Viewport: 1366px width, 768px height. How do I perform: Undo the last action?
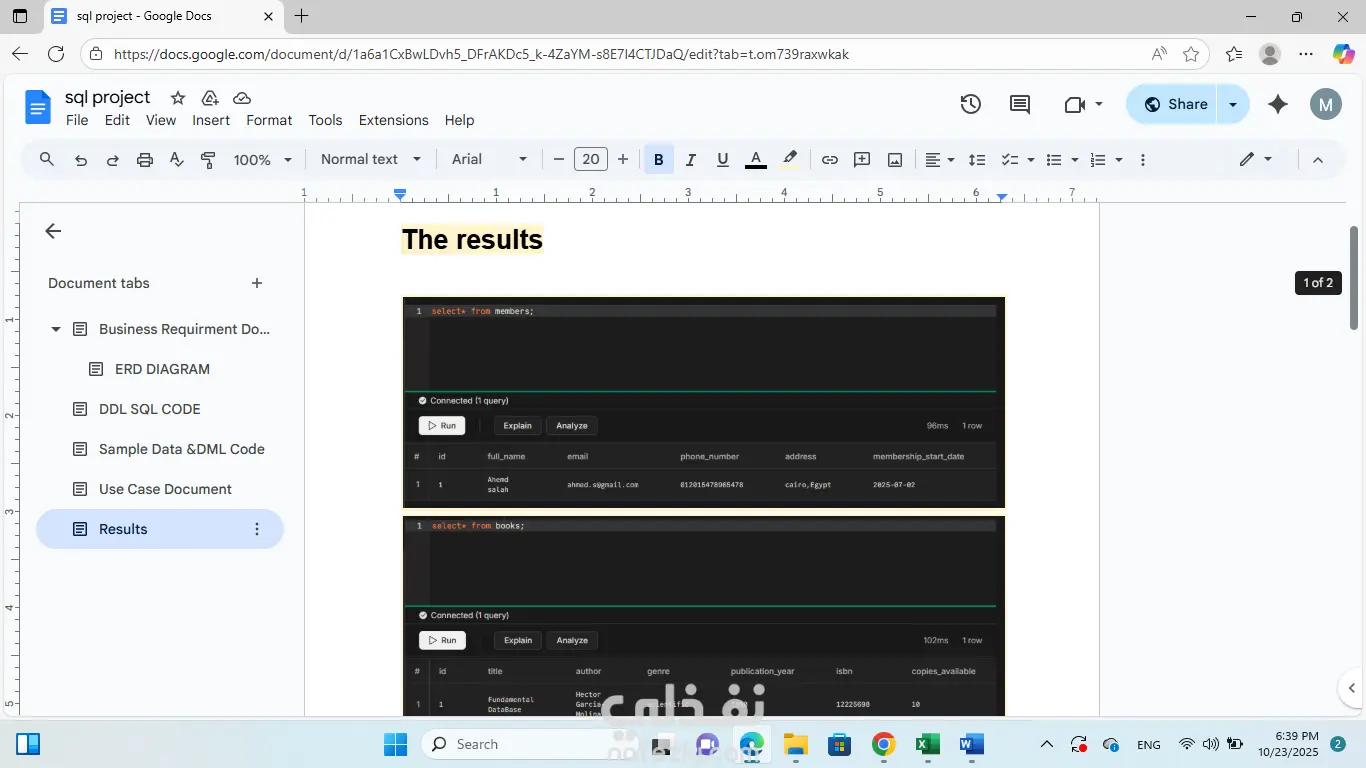(x=81, y=160)
